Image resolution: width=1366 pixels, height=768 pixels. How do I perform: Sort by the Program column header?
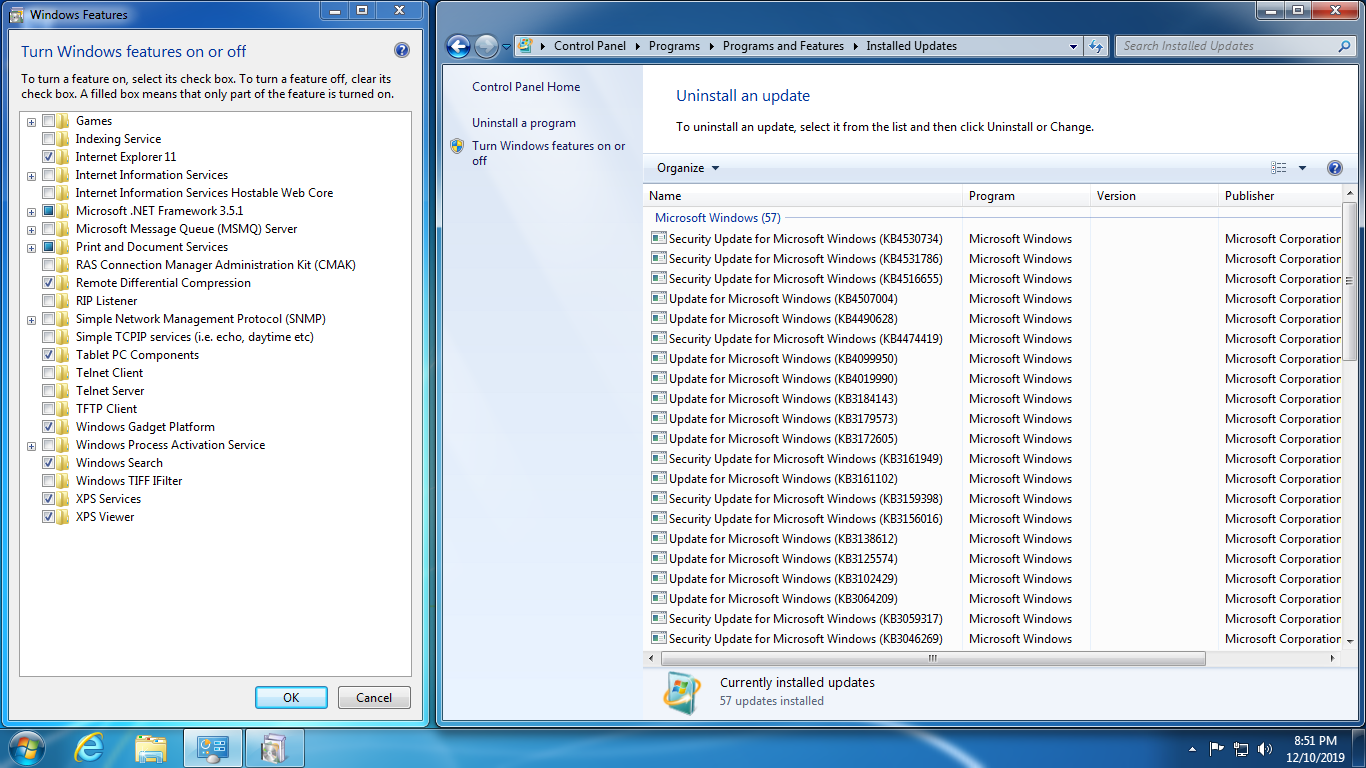[1026, 196]
